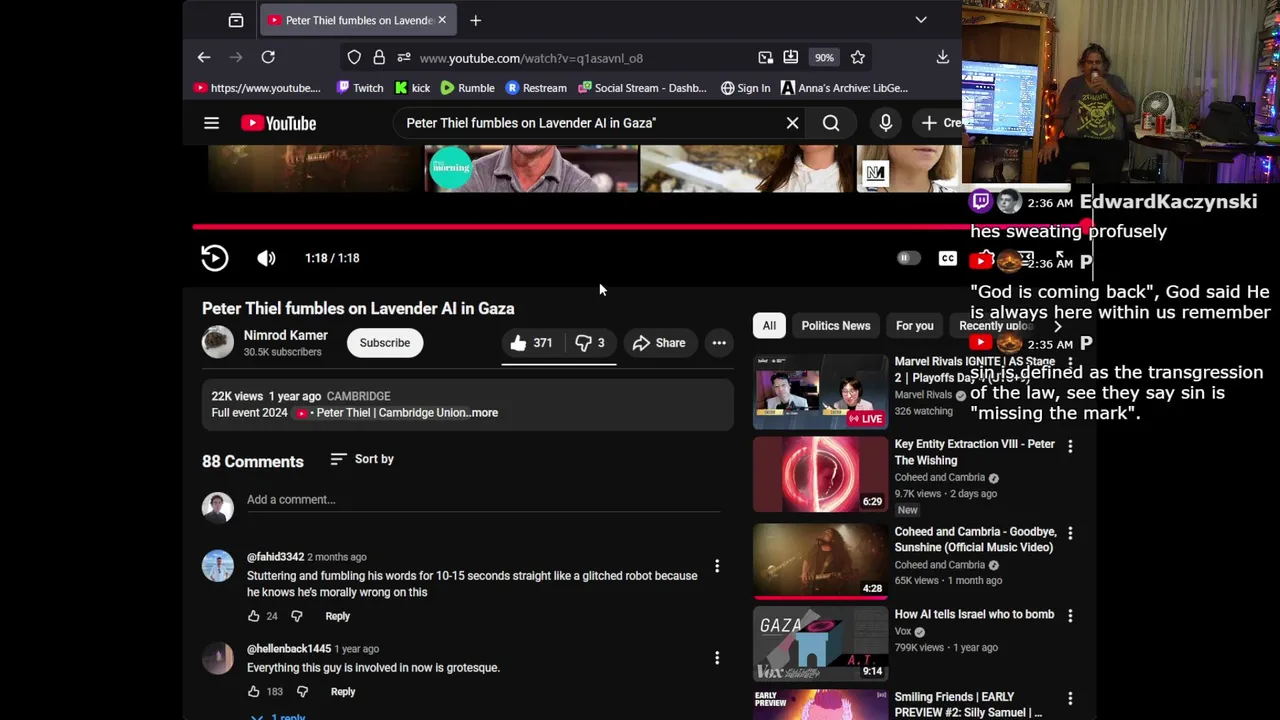
Task: Click the Share button
Action: pyautogui.click(x=659, y=343)
